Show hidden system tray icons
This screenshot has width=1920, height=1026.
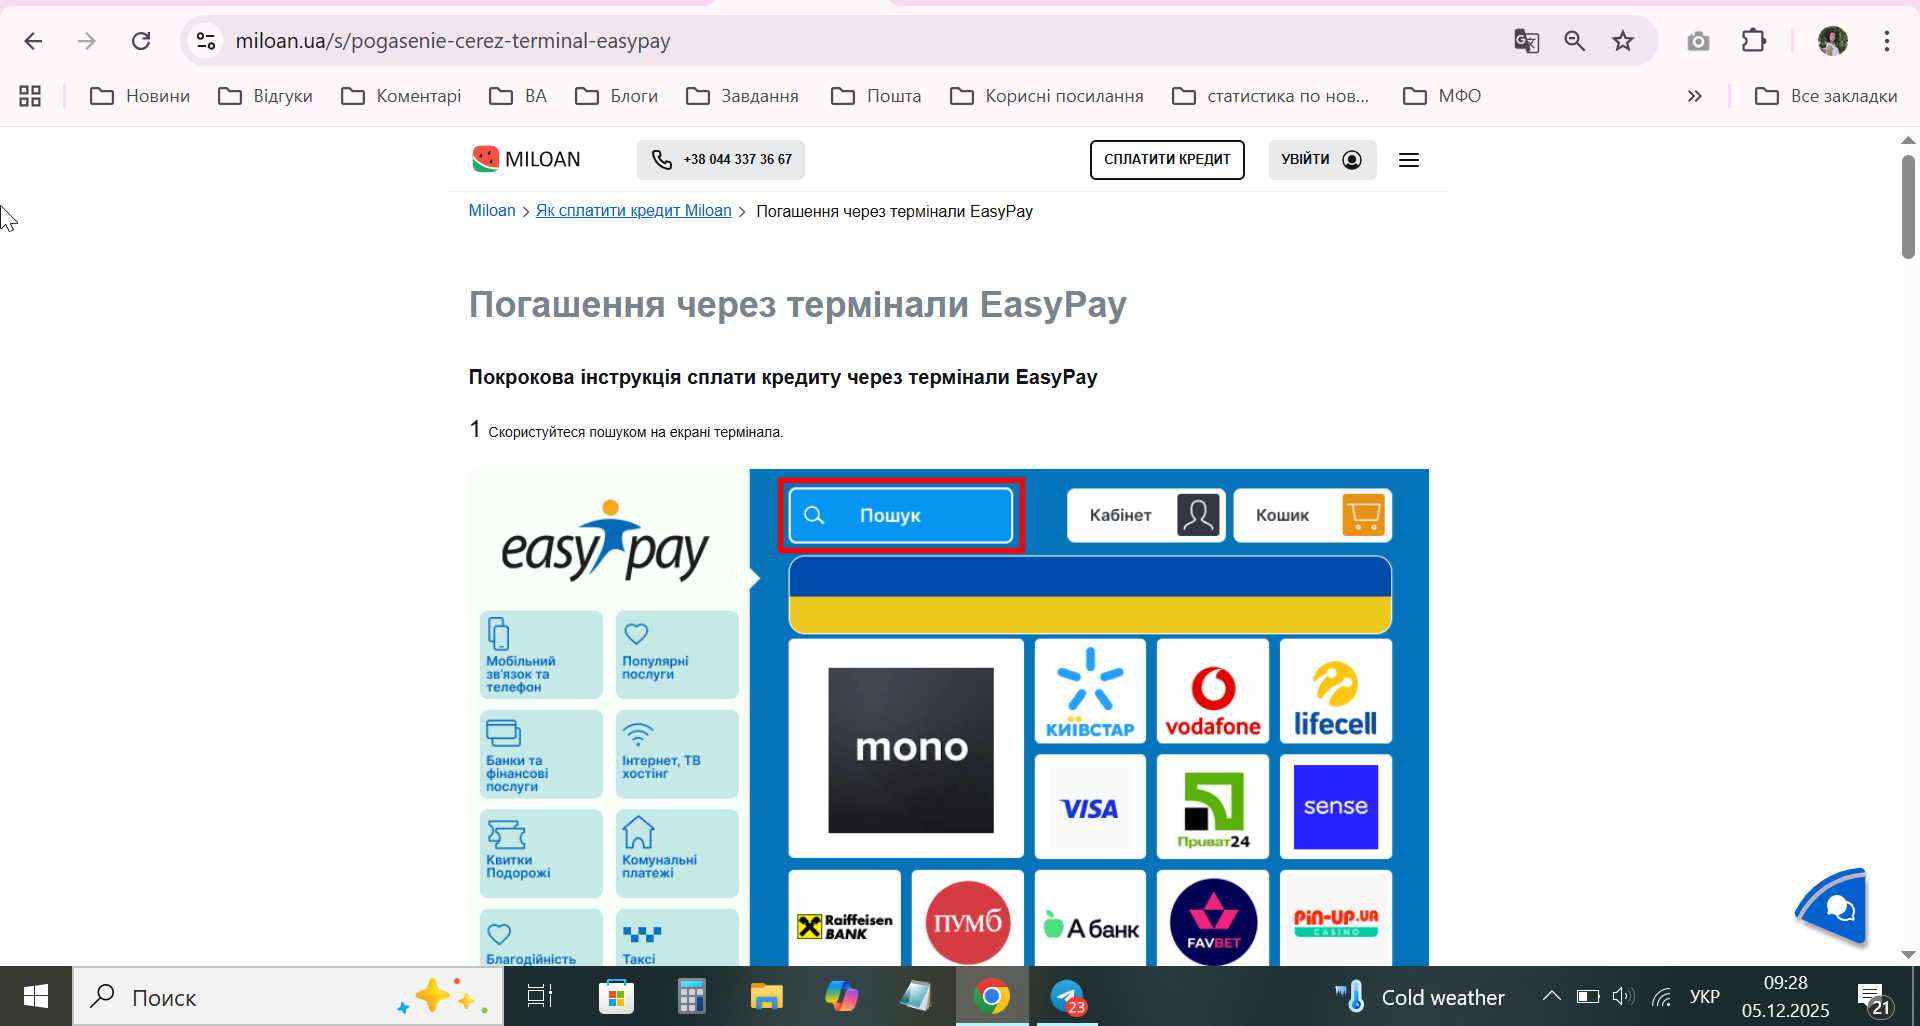1551,996
